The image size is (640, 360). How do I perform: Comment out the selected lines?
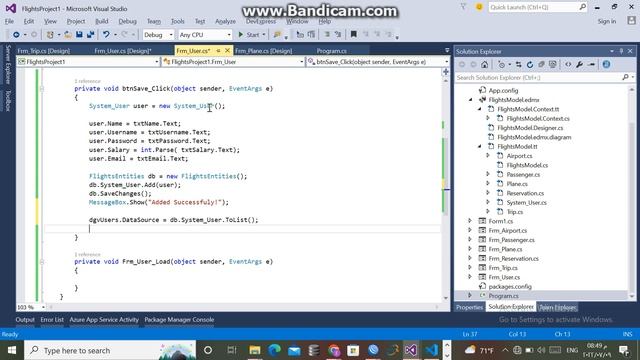point(327,35)
